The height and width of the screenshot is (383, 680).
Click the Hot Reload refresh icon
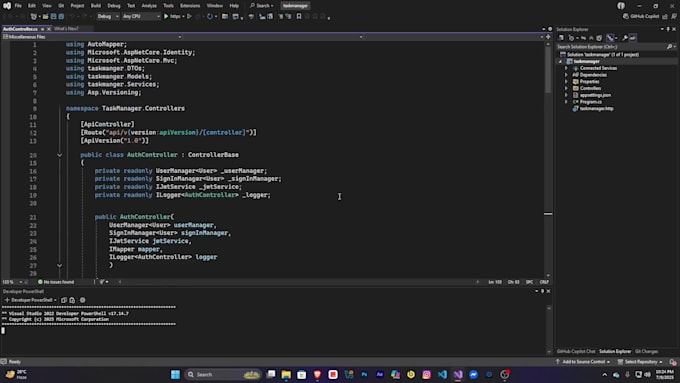point(210,16)
